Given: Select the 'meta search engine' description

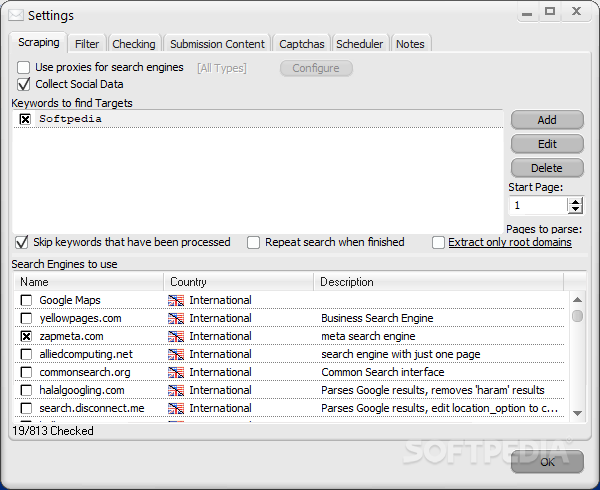Looking at the screenshot, I should (x=368, y=337).
